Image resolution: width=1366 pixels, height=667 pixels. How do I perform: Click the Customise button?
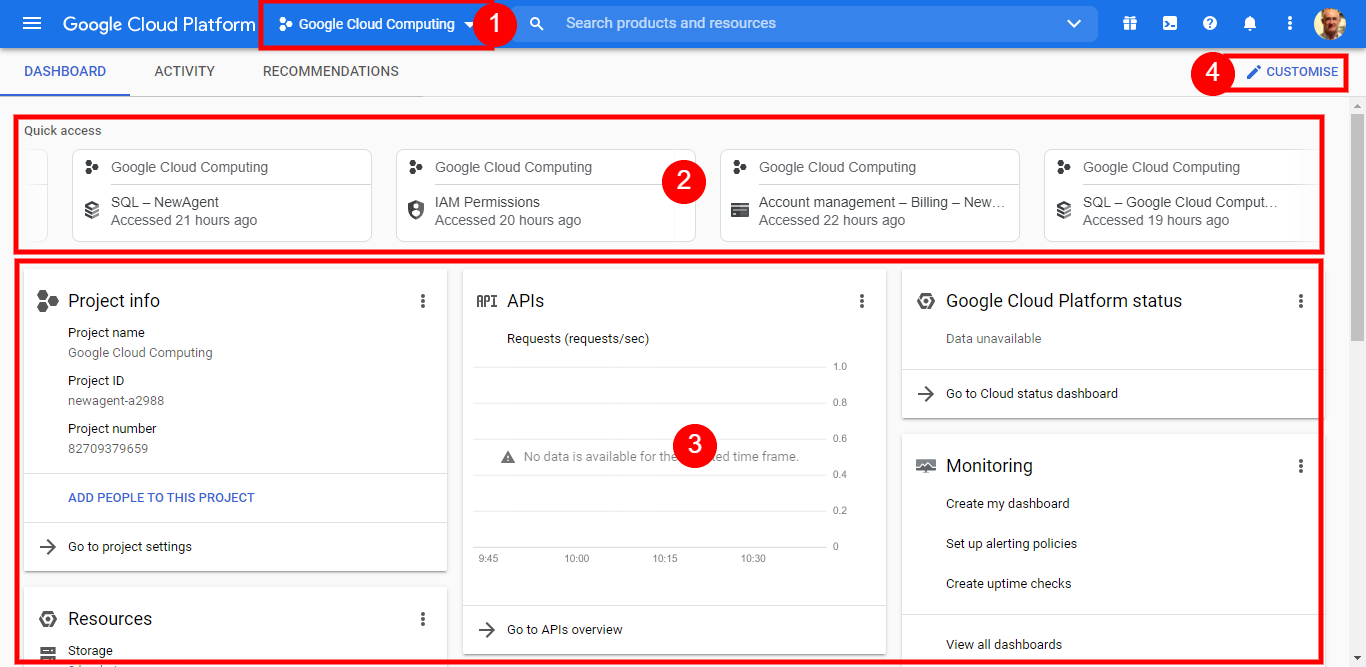tap(1291, 72)
